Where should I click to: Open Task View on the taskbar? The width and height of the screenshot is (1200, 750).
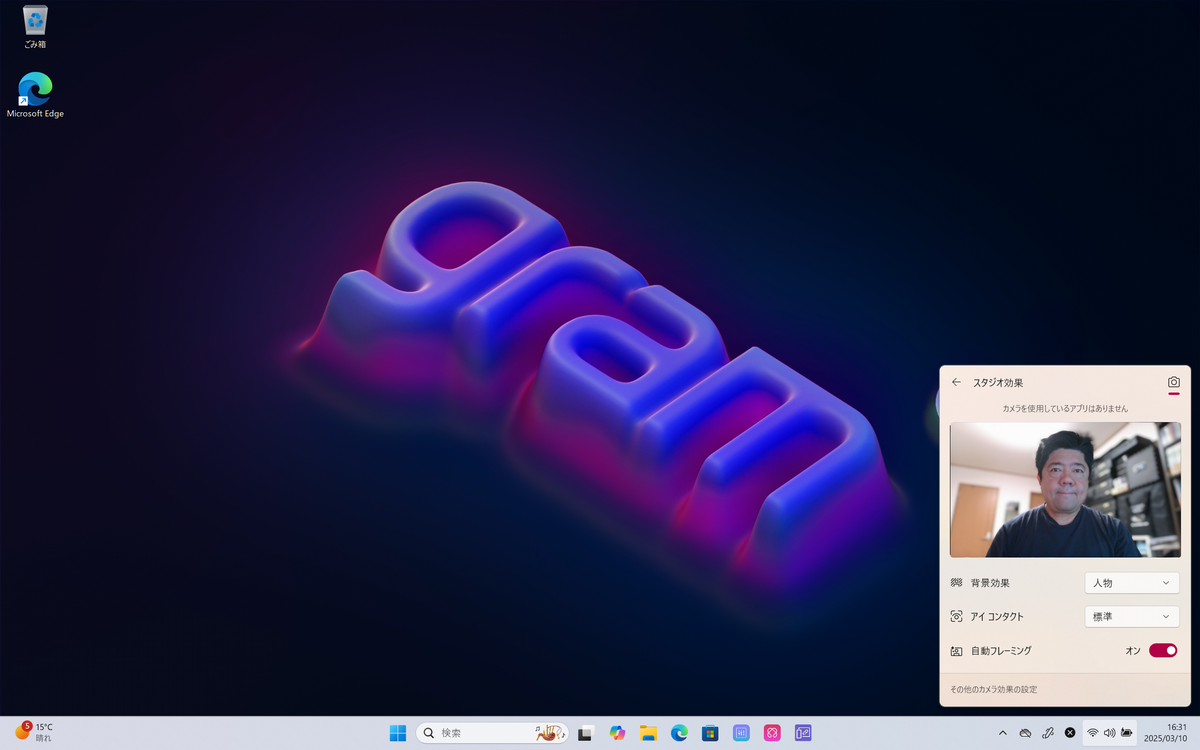tap(586, 733)
